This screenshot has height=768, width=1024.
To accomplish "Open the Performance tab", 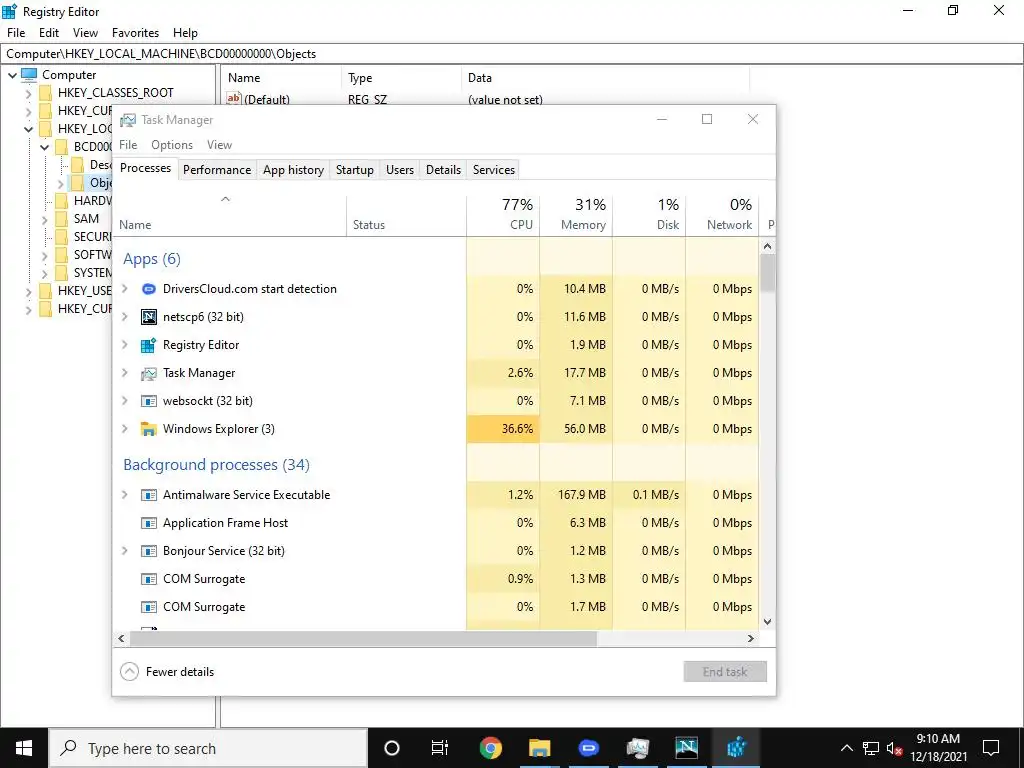I will tap(217, 170).
